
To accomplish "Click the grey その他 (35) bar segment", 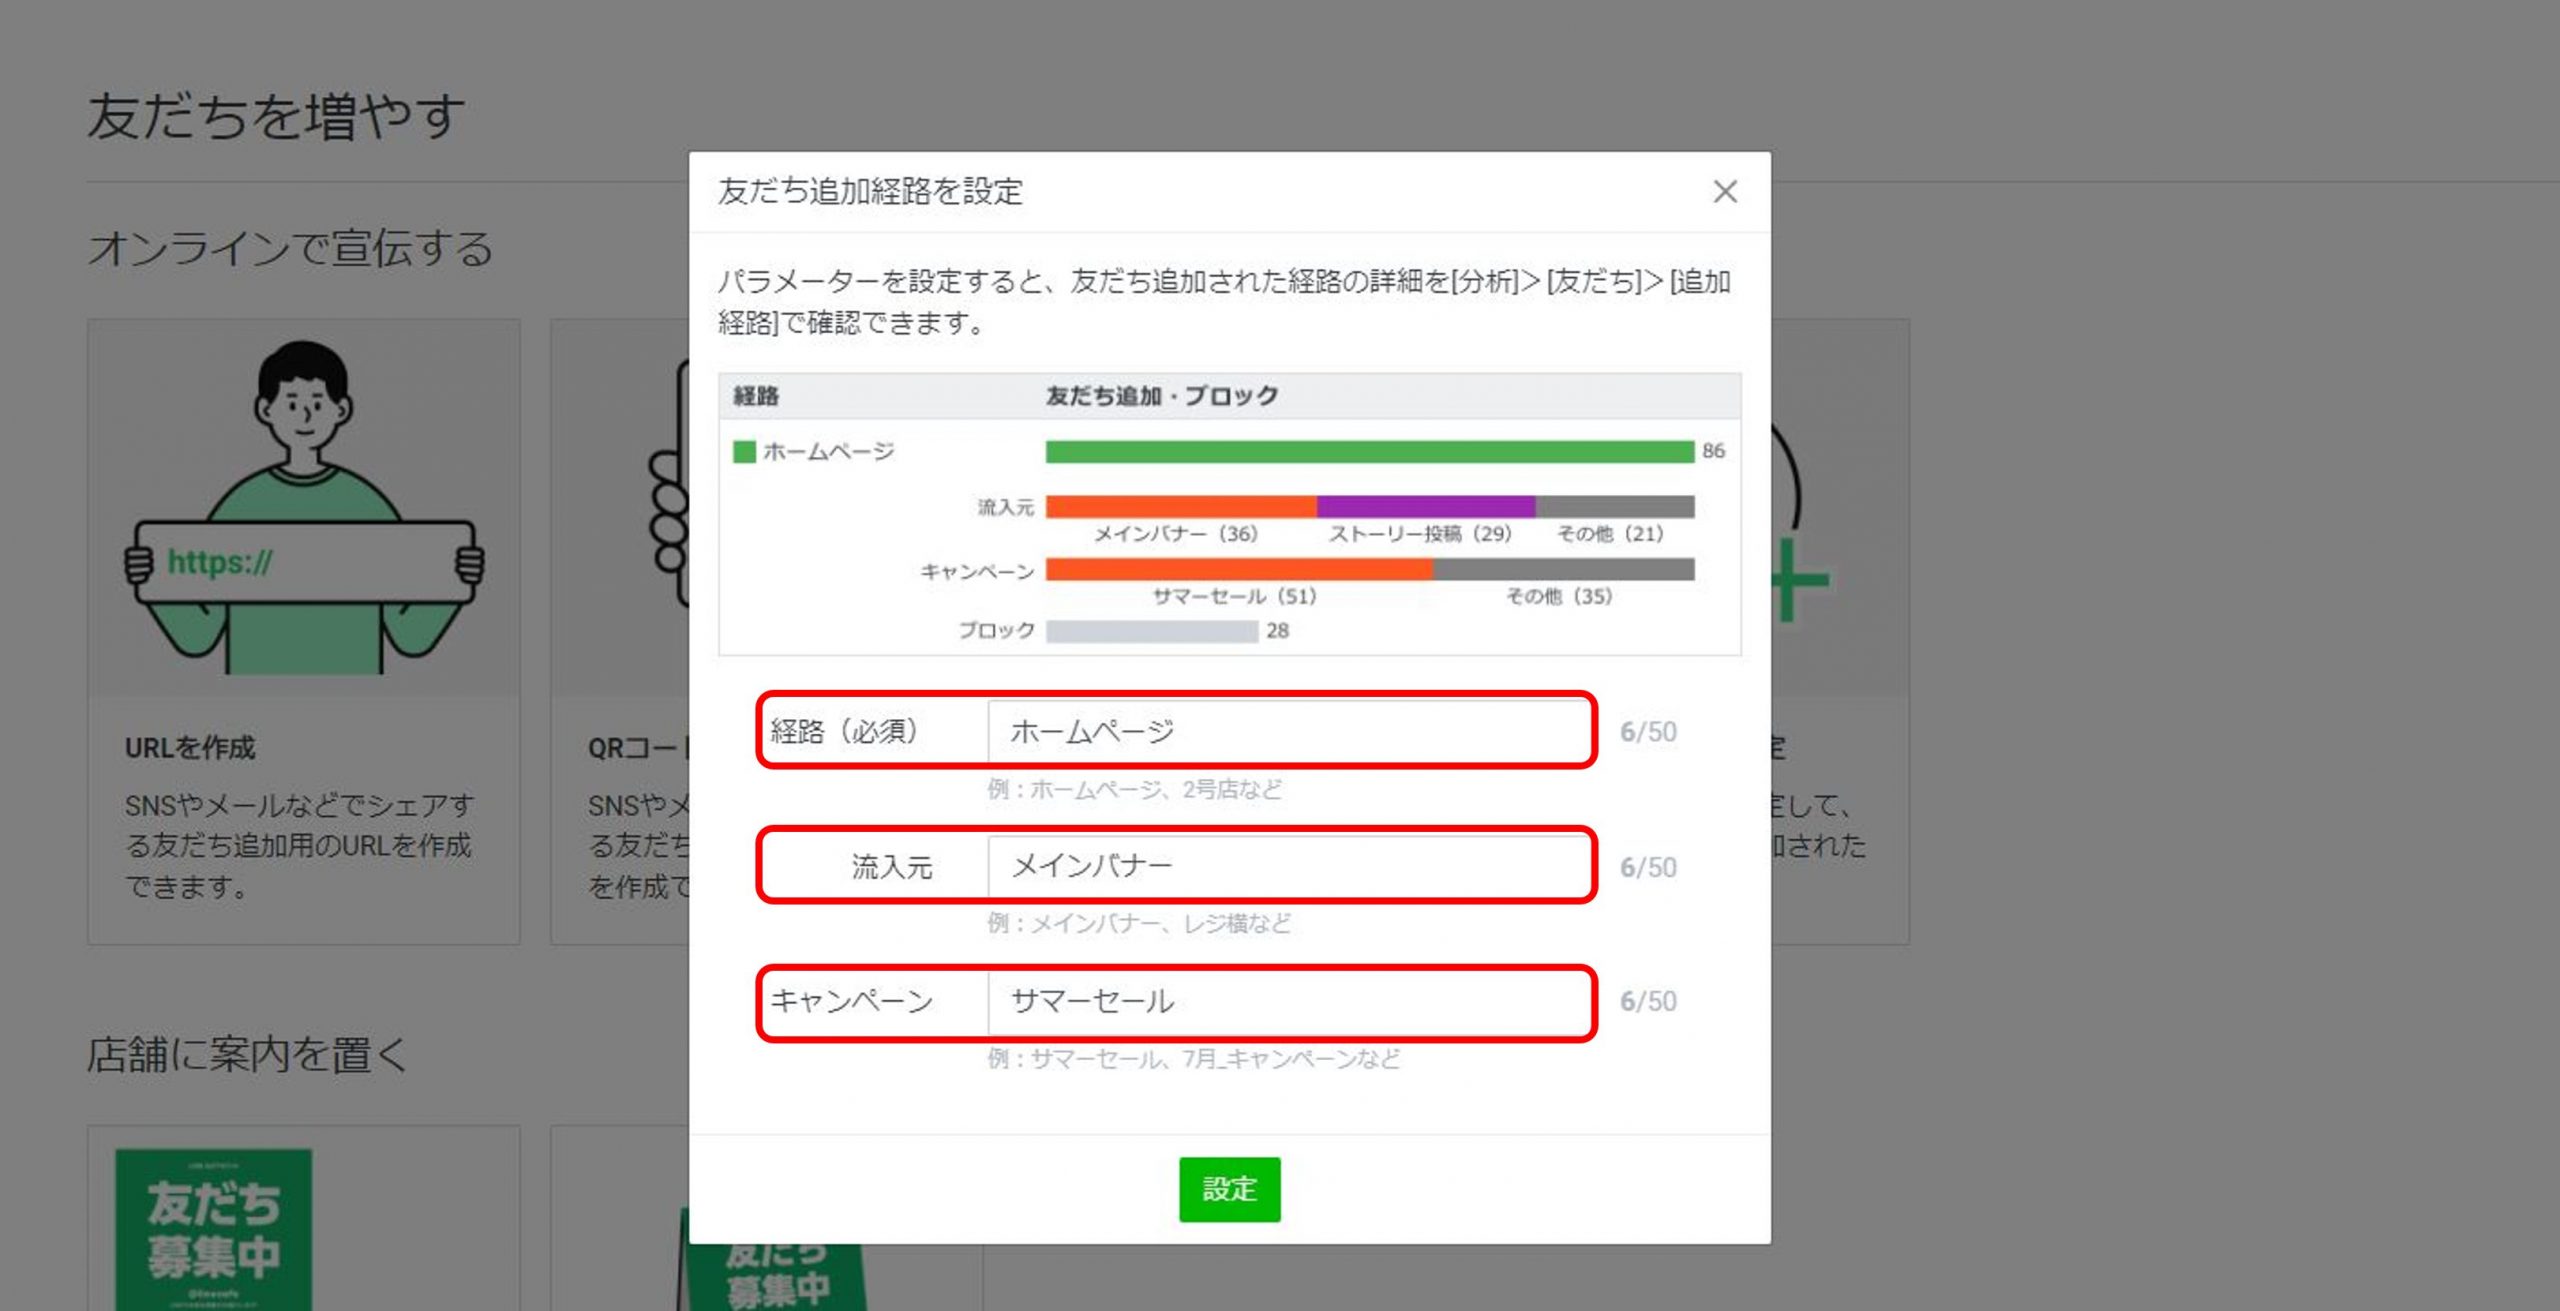I will (1563, 570).
